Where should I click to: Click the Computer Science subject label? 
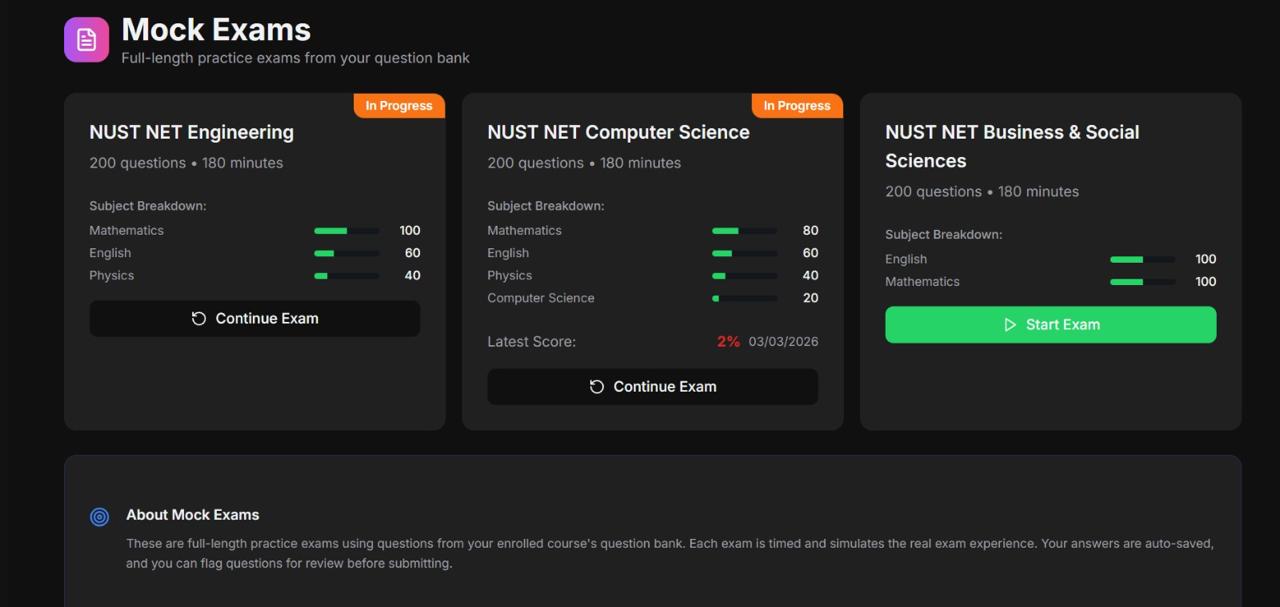[541, 298]
